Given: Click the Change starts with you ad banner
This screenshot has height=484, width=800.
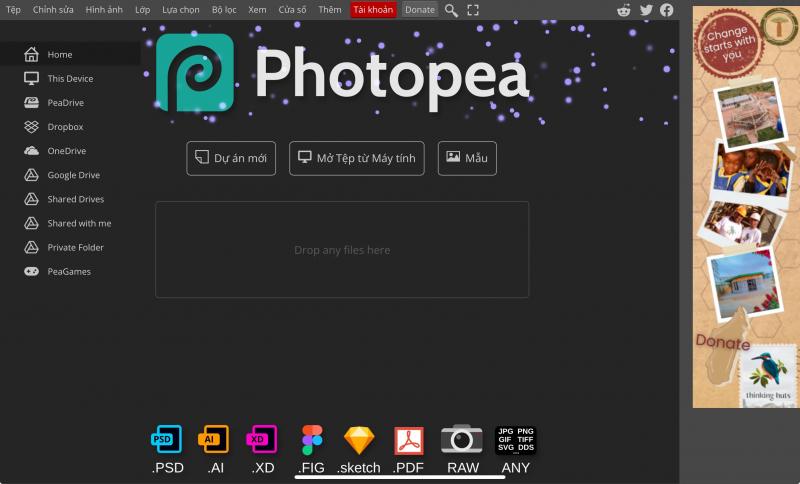Looking at the screenshot, I should point(746,207).
